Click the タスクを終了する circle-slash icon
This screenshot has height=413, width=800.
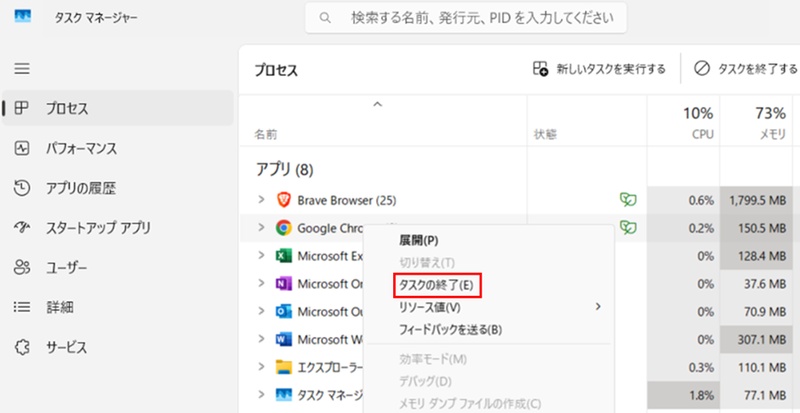[x=702, y=68]
